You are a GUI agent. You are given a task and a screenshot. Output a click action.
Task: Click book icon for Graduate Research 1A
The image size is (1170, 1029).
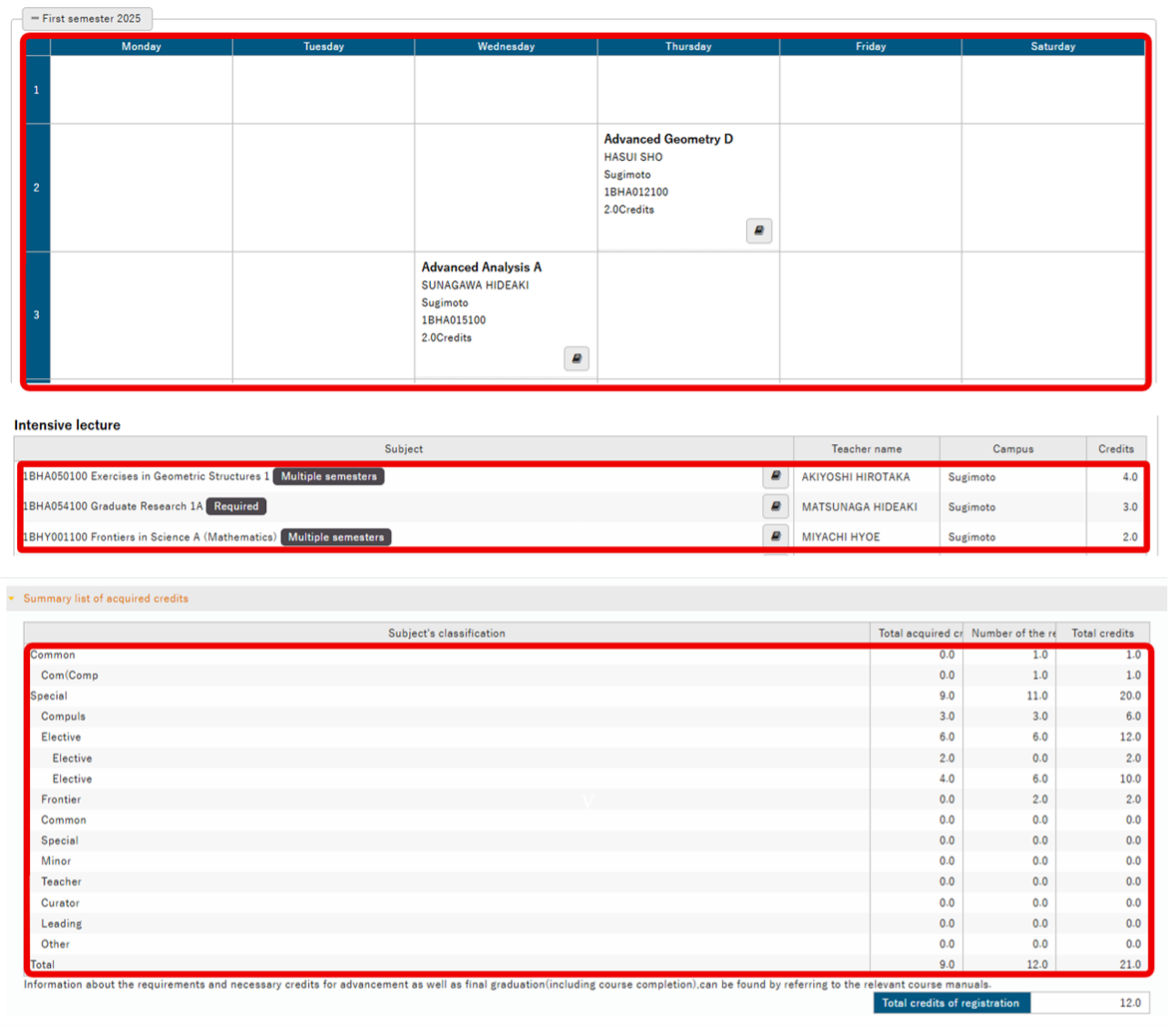point(775,507)
